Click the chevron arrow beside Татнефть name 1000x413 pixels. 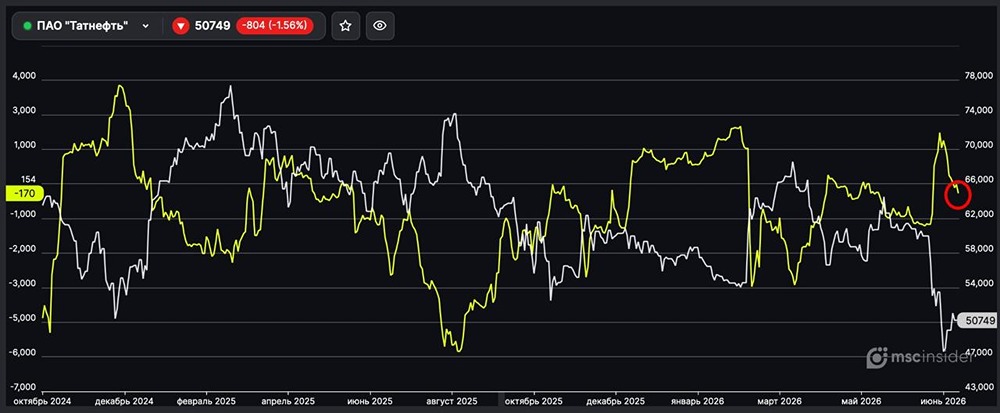[x=145, y=26]
